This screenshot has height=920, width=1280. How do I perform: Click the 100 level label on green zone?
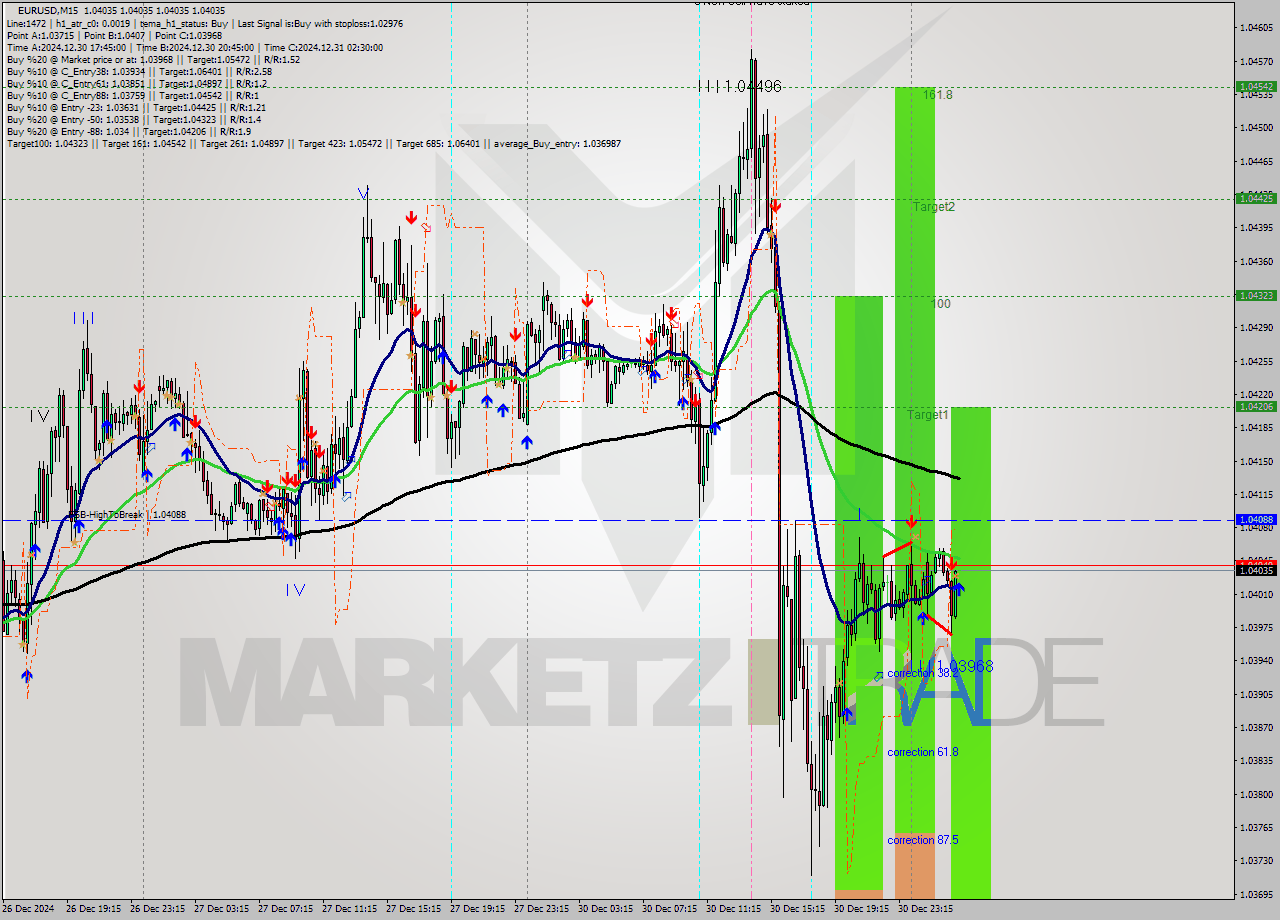point(941,304)
